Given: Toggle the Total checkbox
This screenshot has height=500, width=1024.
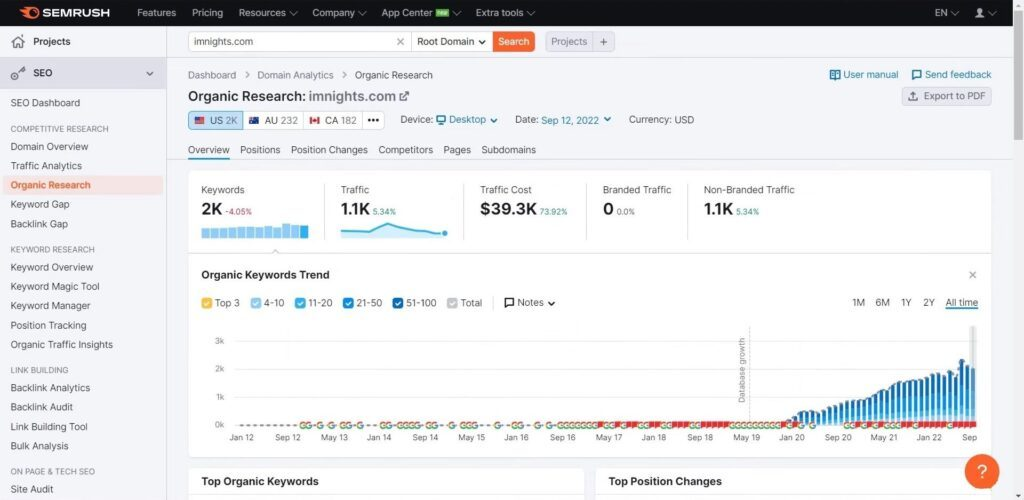Looking at the screenshot, I should [x=452, y=303].
